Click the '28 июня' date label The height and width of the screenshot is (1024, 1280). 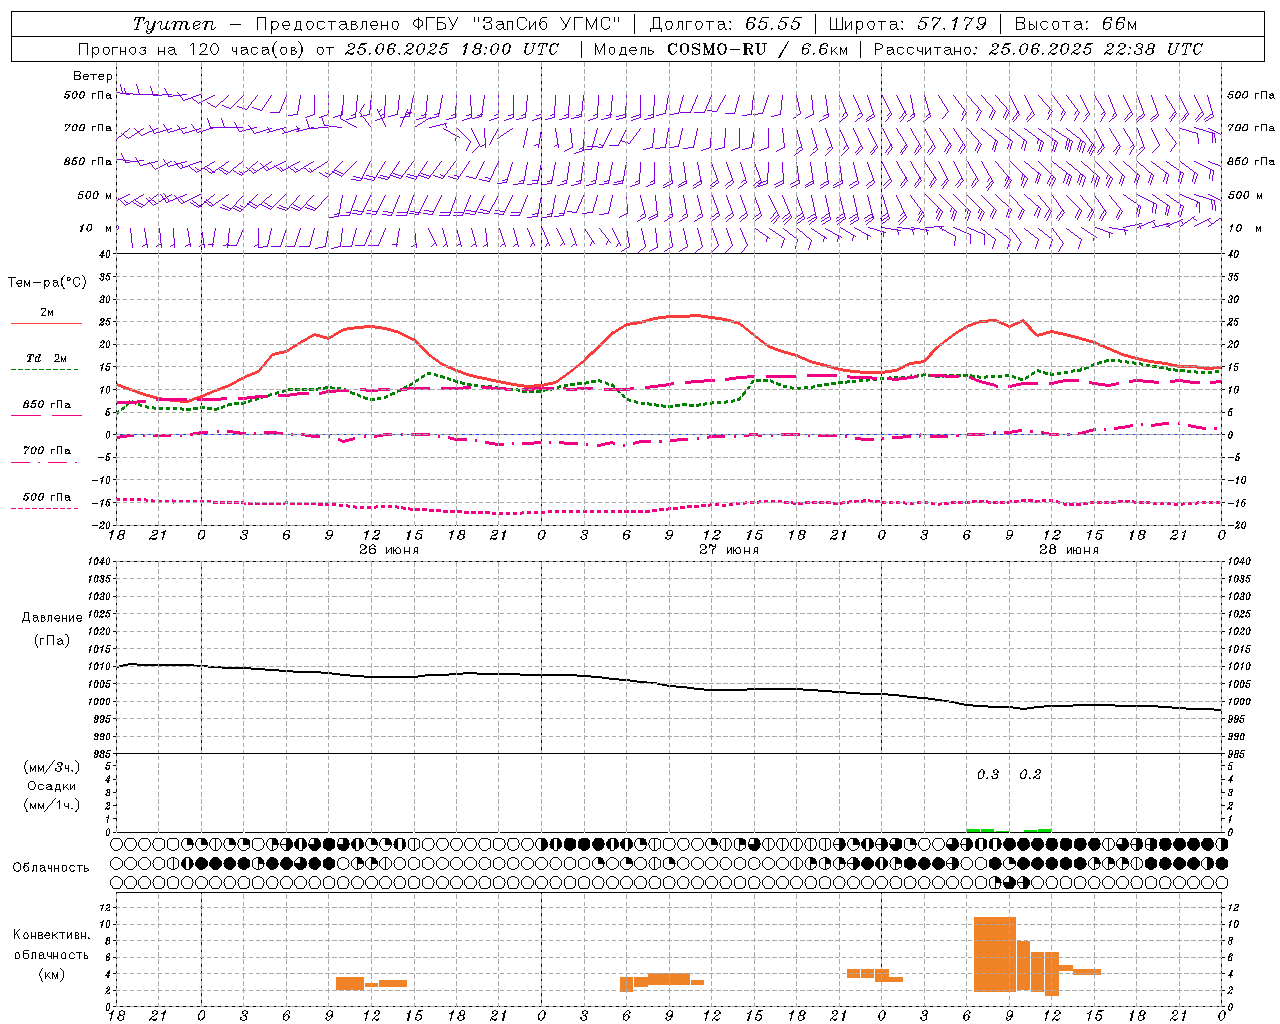1068,550
